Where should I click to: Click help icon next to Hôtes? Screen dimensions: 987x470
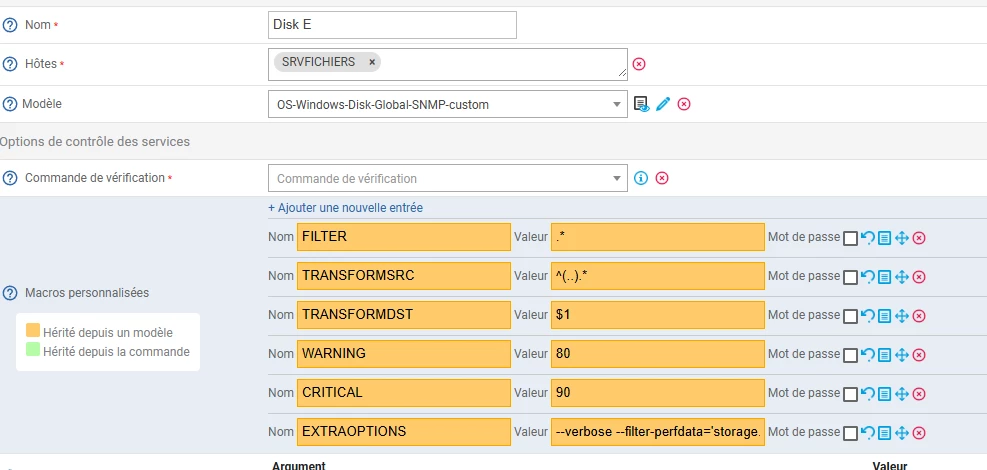11,64
